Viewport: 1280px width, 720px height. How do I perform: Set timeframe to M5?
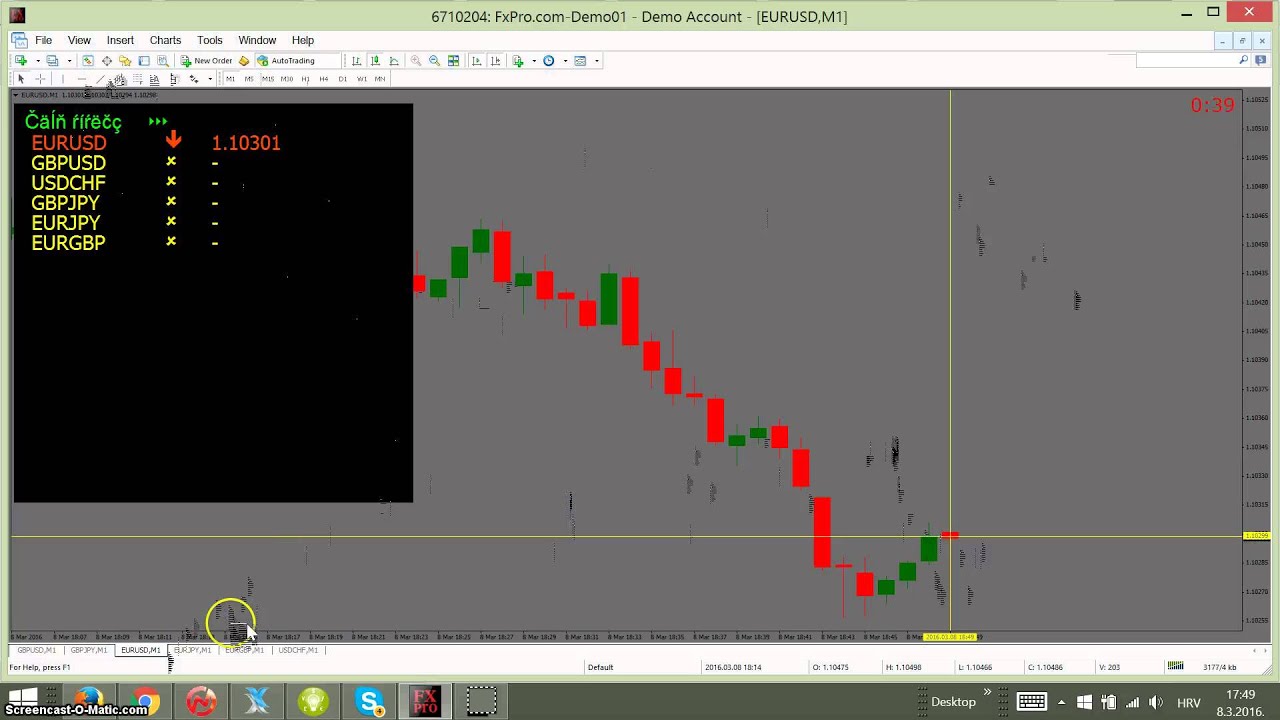click(249, 79)
